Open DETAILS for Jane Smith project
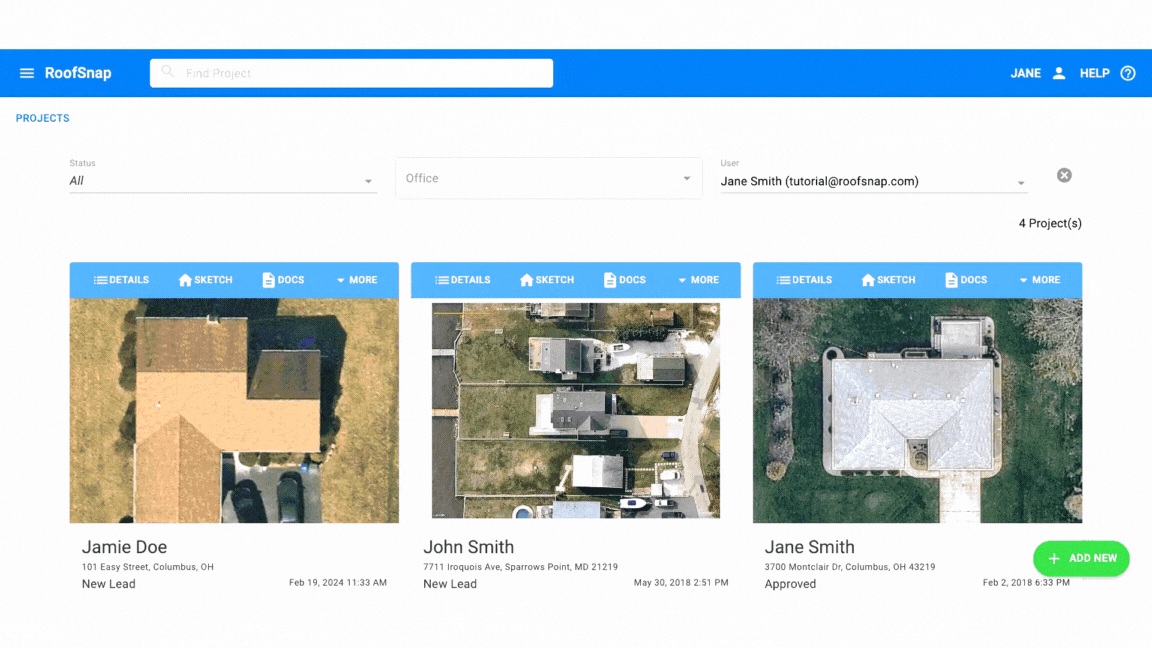Viewport: 1152px width, 648px height. pyautogui.click(x=804, y=280)
